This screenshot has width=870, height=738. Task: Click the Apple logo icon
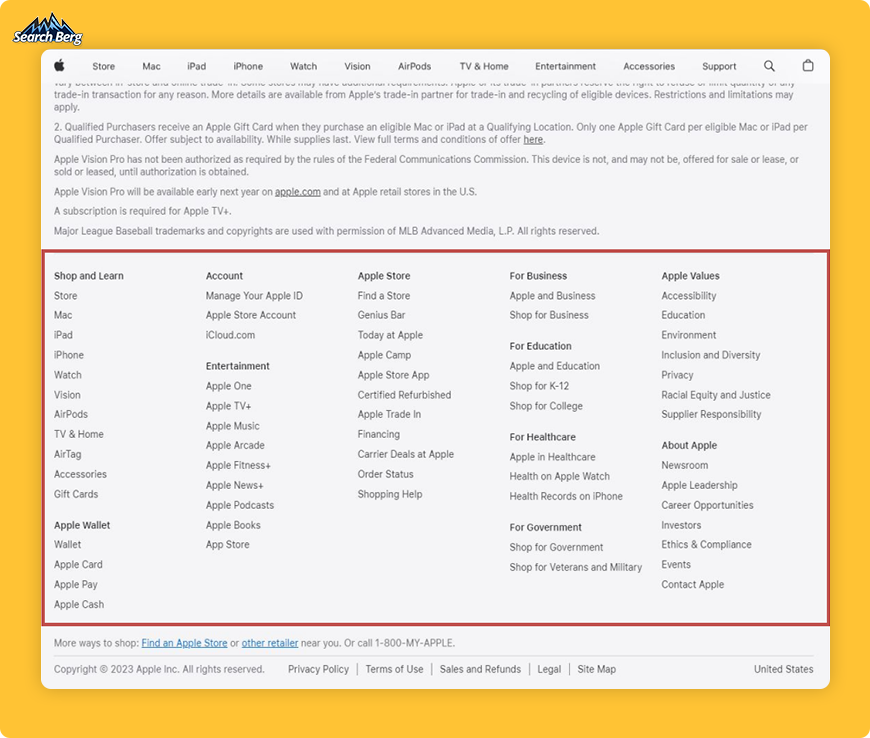pos(59,66)
